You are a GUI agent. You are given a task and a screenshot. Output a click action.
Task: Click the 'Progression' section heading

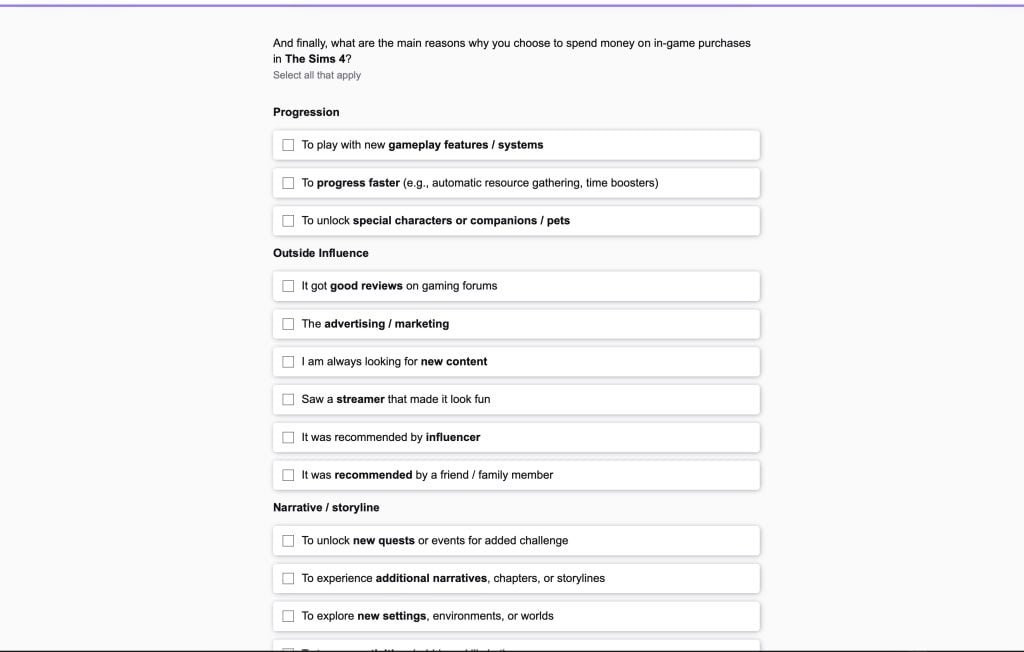coord(306,112)
